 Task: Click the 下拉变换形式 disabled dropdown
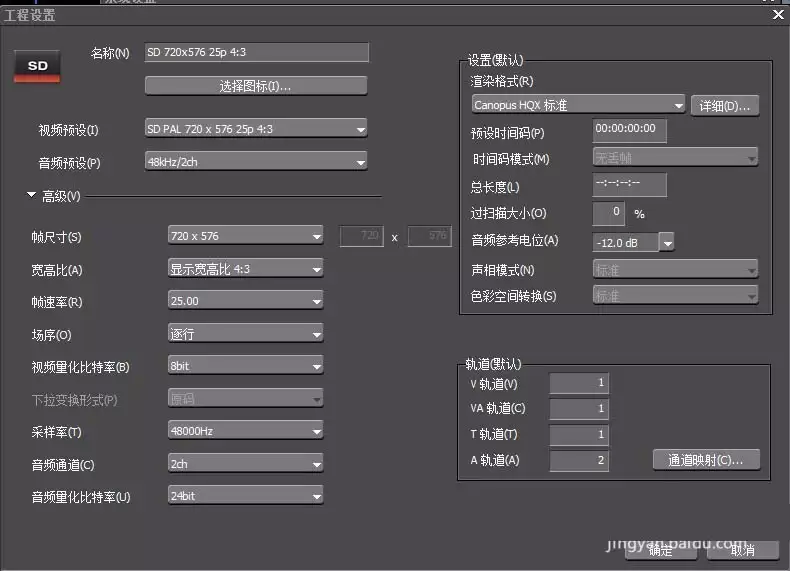[245, 399]
